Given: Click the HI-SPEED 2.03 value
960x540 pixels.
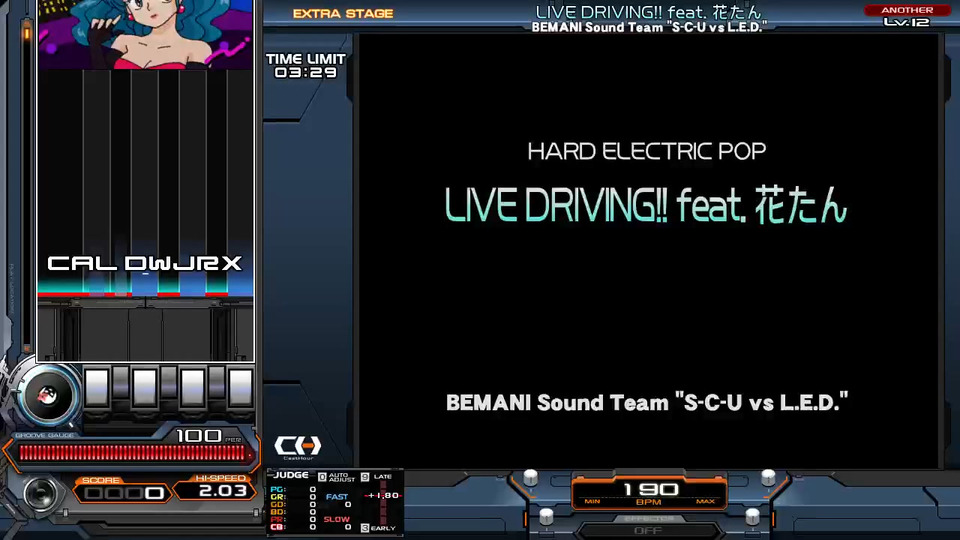Looking at the screenshot, I should pos(222,490).
